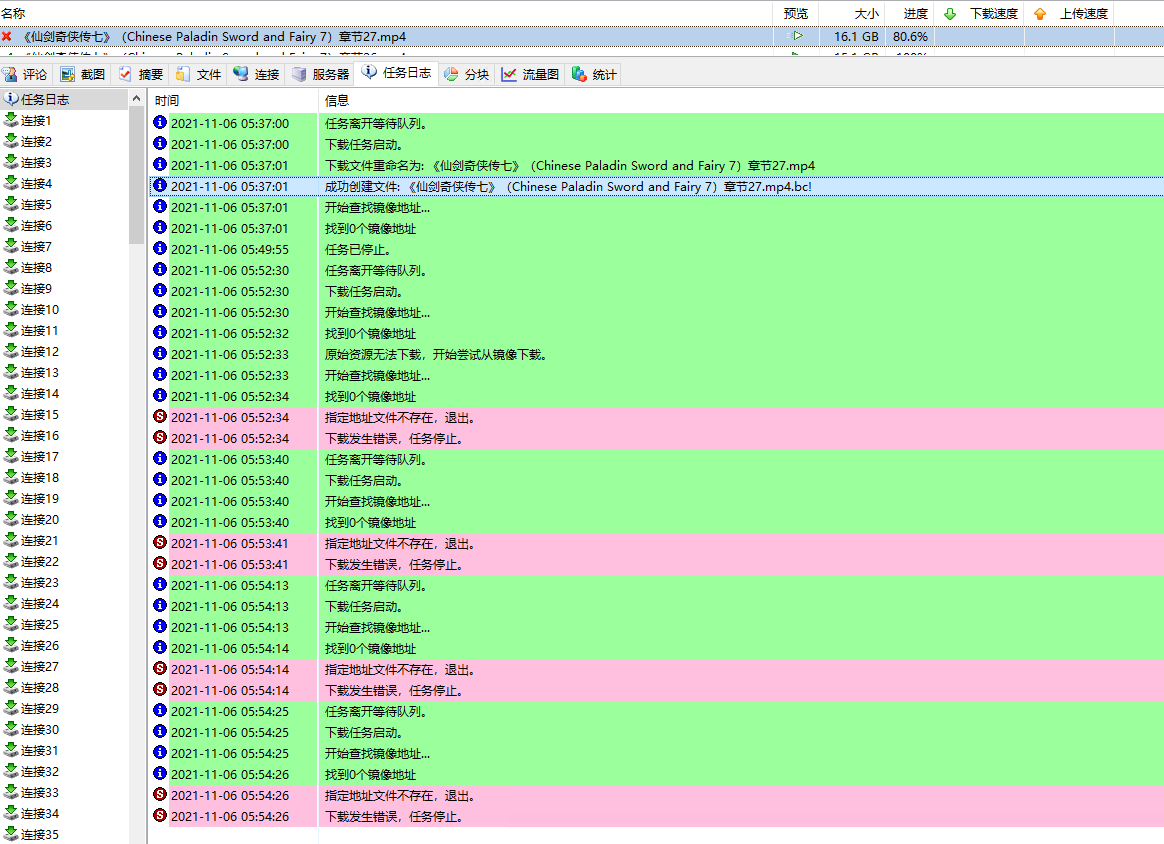Click the icon beside 连接23
Screen dimensions: 1164x844
click(11, 582)
